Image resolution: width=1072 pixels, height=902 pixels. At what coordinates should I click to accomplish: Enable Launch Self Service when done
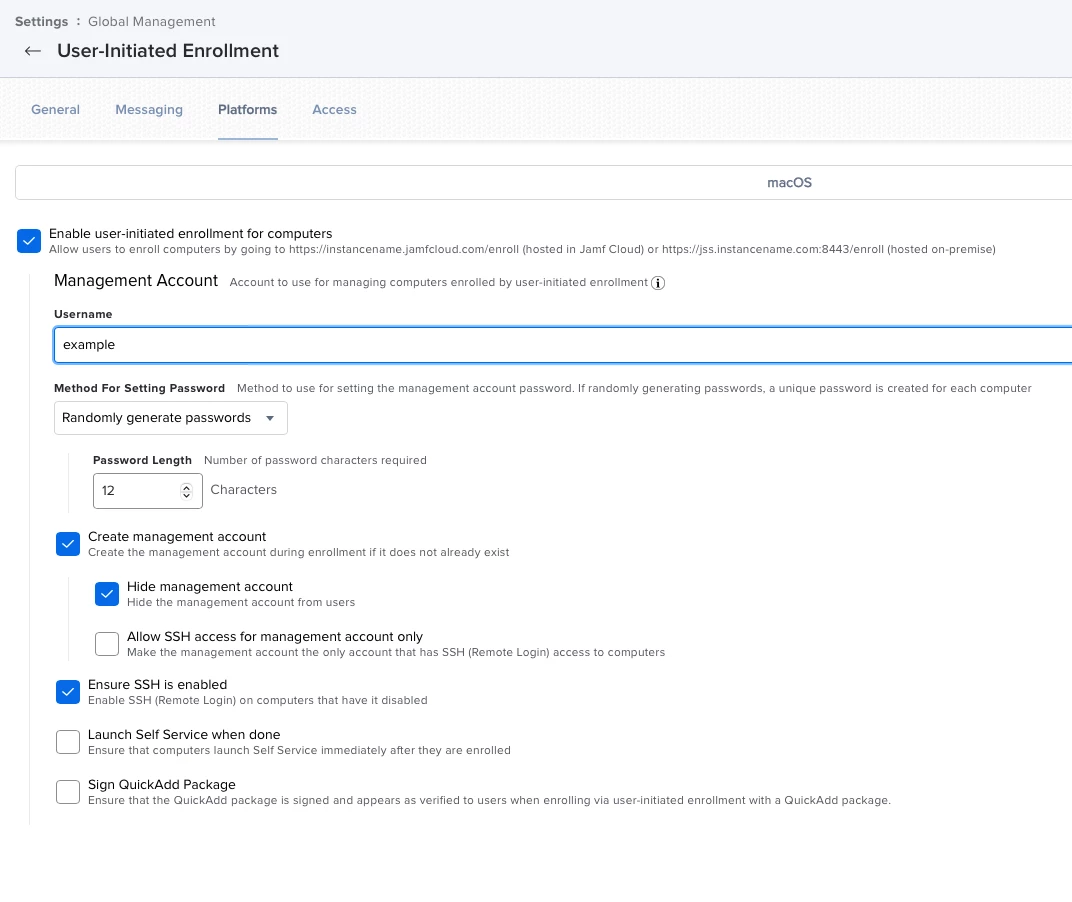coord(68,742)
